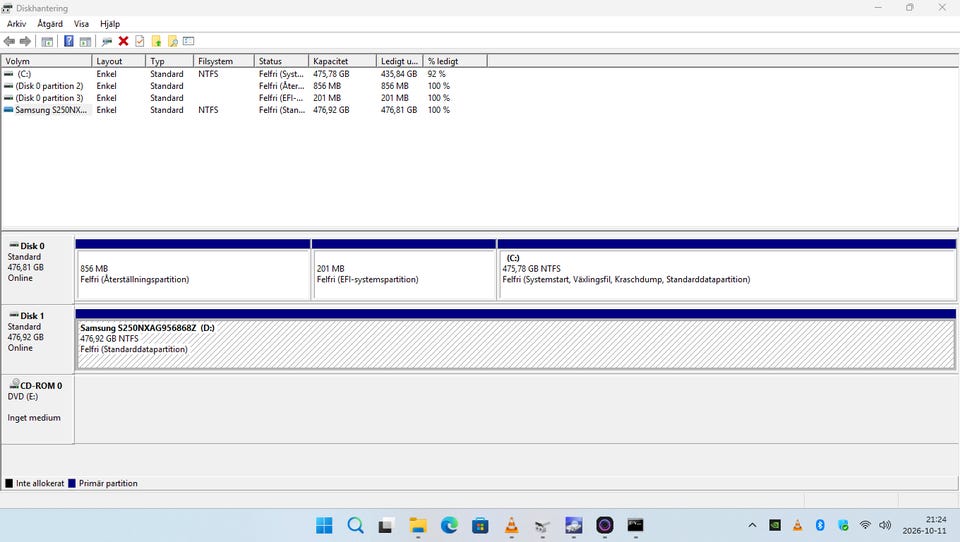Select the Samsung S250NXAG956868Z (D:) partition block
Screen dimensions: 960x542
(516, 339)
